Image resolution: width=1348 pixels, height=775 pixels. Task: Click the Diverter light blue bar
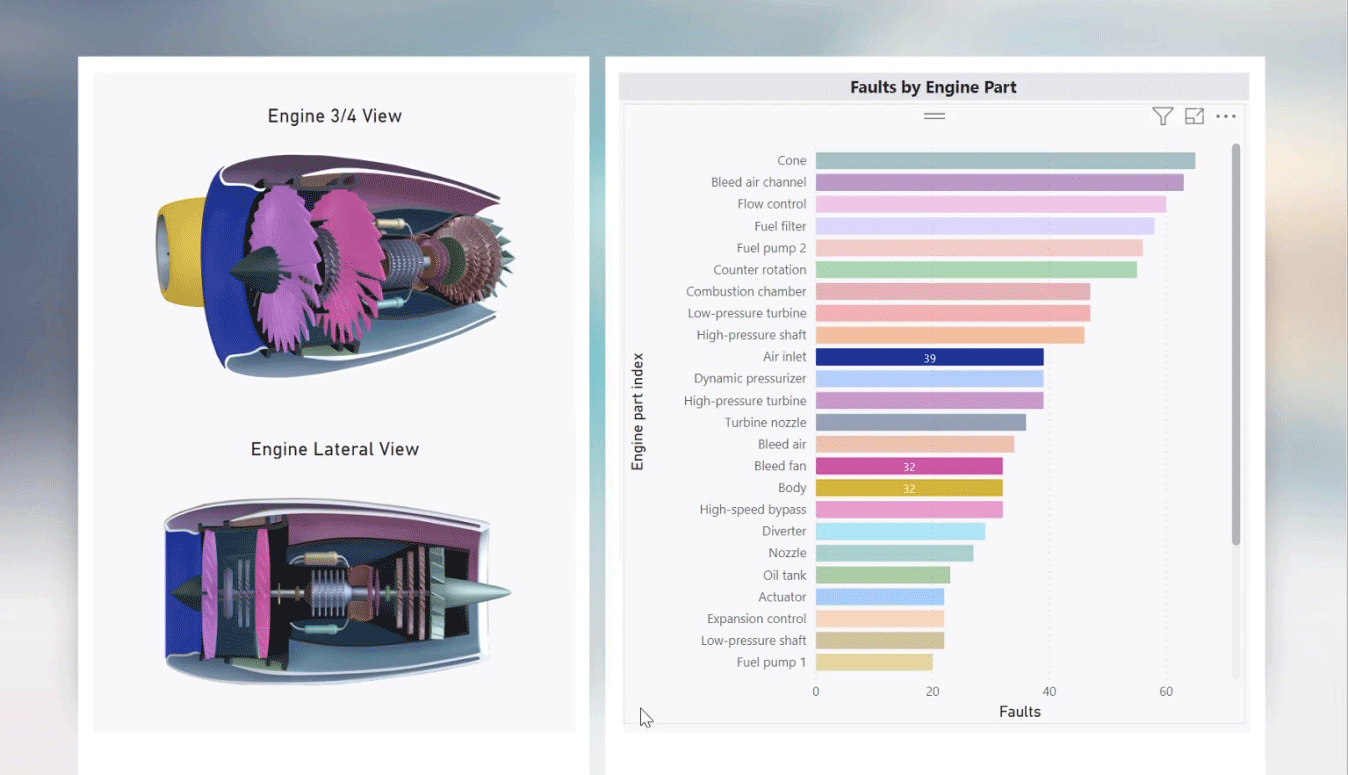click(900, 531)
